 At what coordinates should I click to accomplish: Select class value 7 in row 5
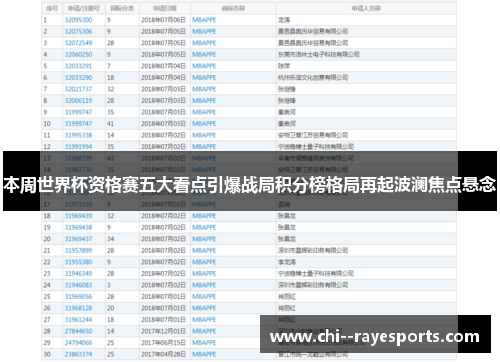(x=109, y=66)
